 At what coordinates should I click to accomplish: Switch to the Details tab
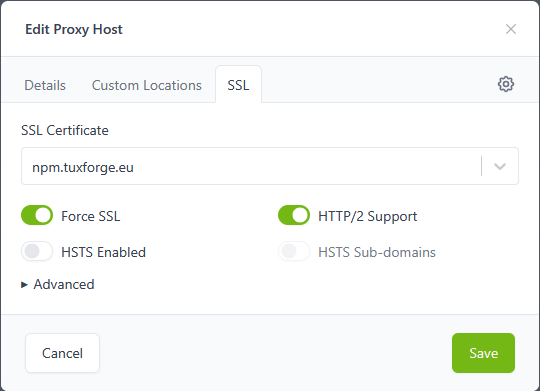click(x=45, y=85)
